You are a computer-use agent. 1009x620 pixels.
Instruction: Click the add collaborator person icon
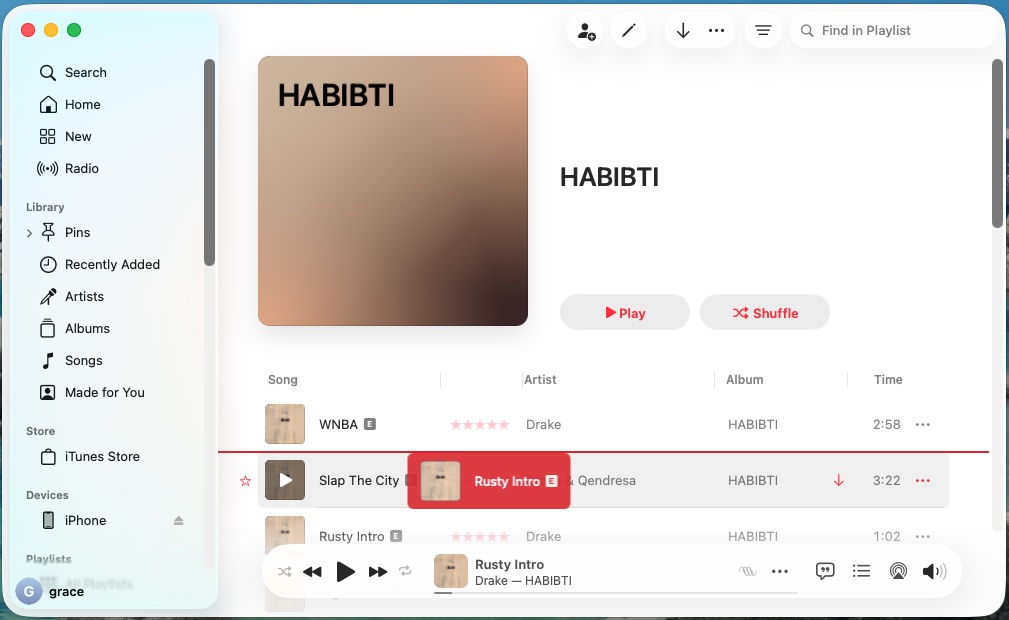[x=586, y=30]
